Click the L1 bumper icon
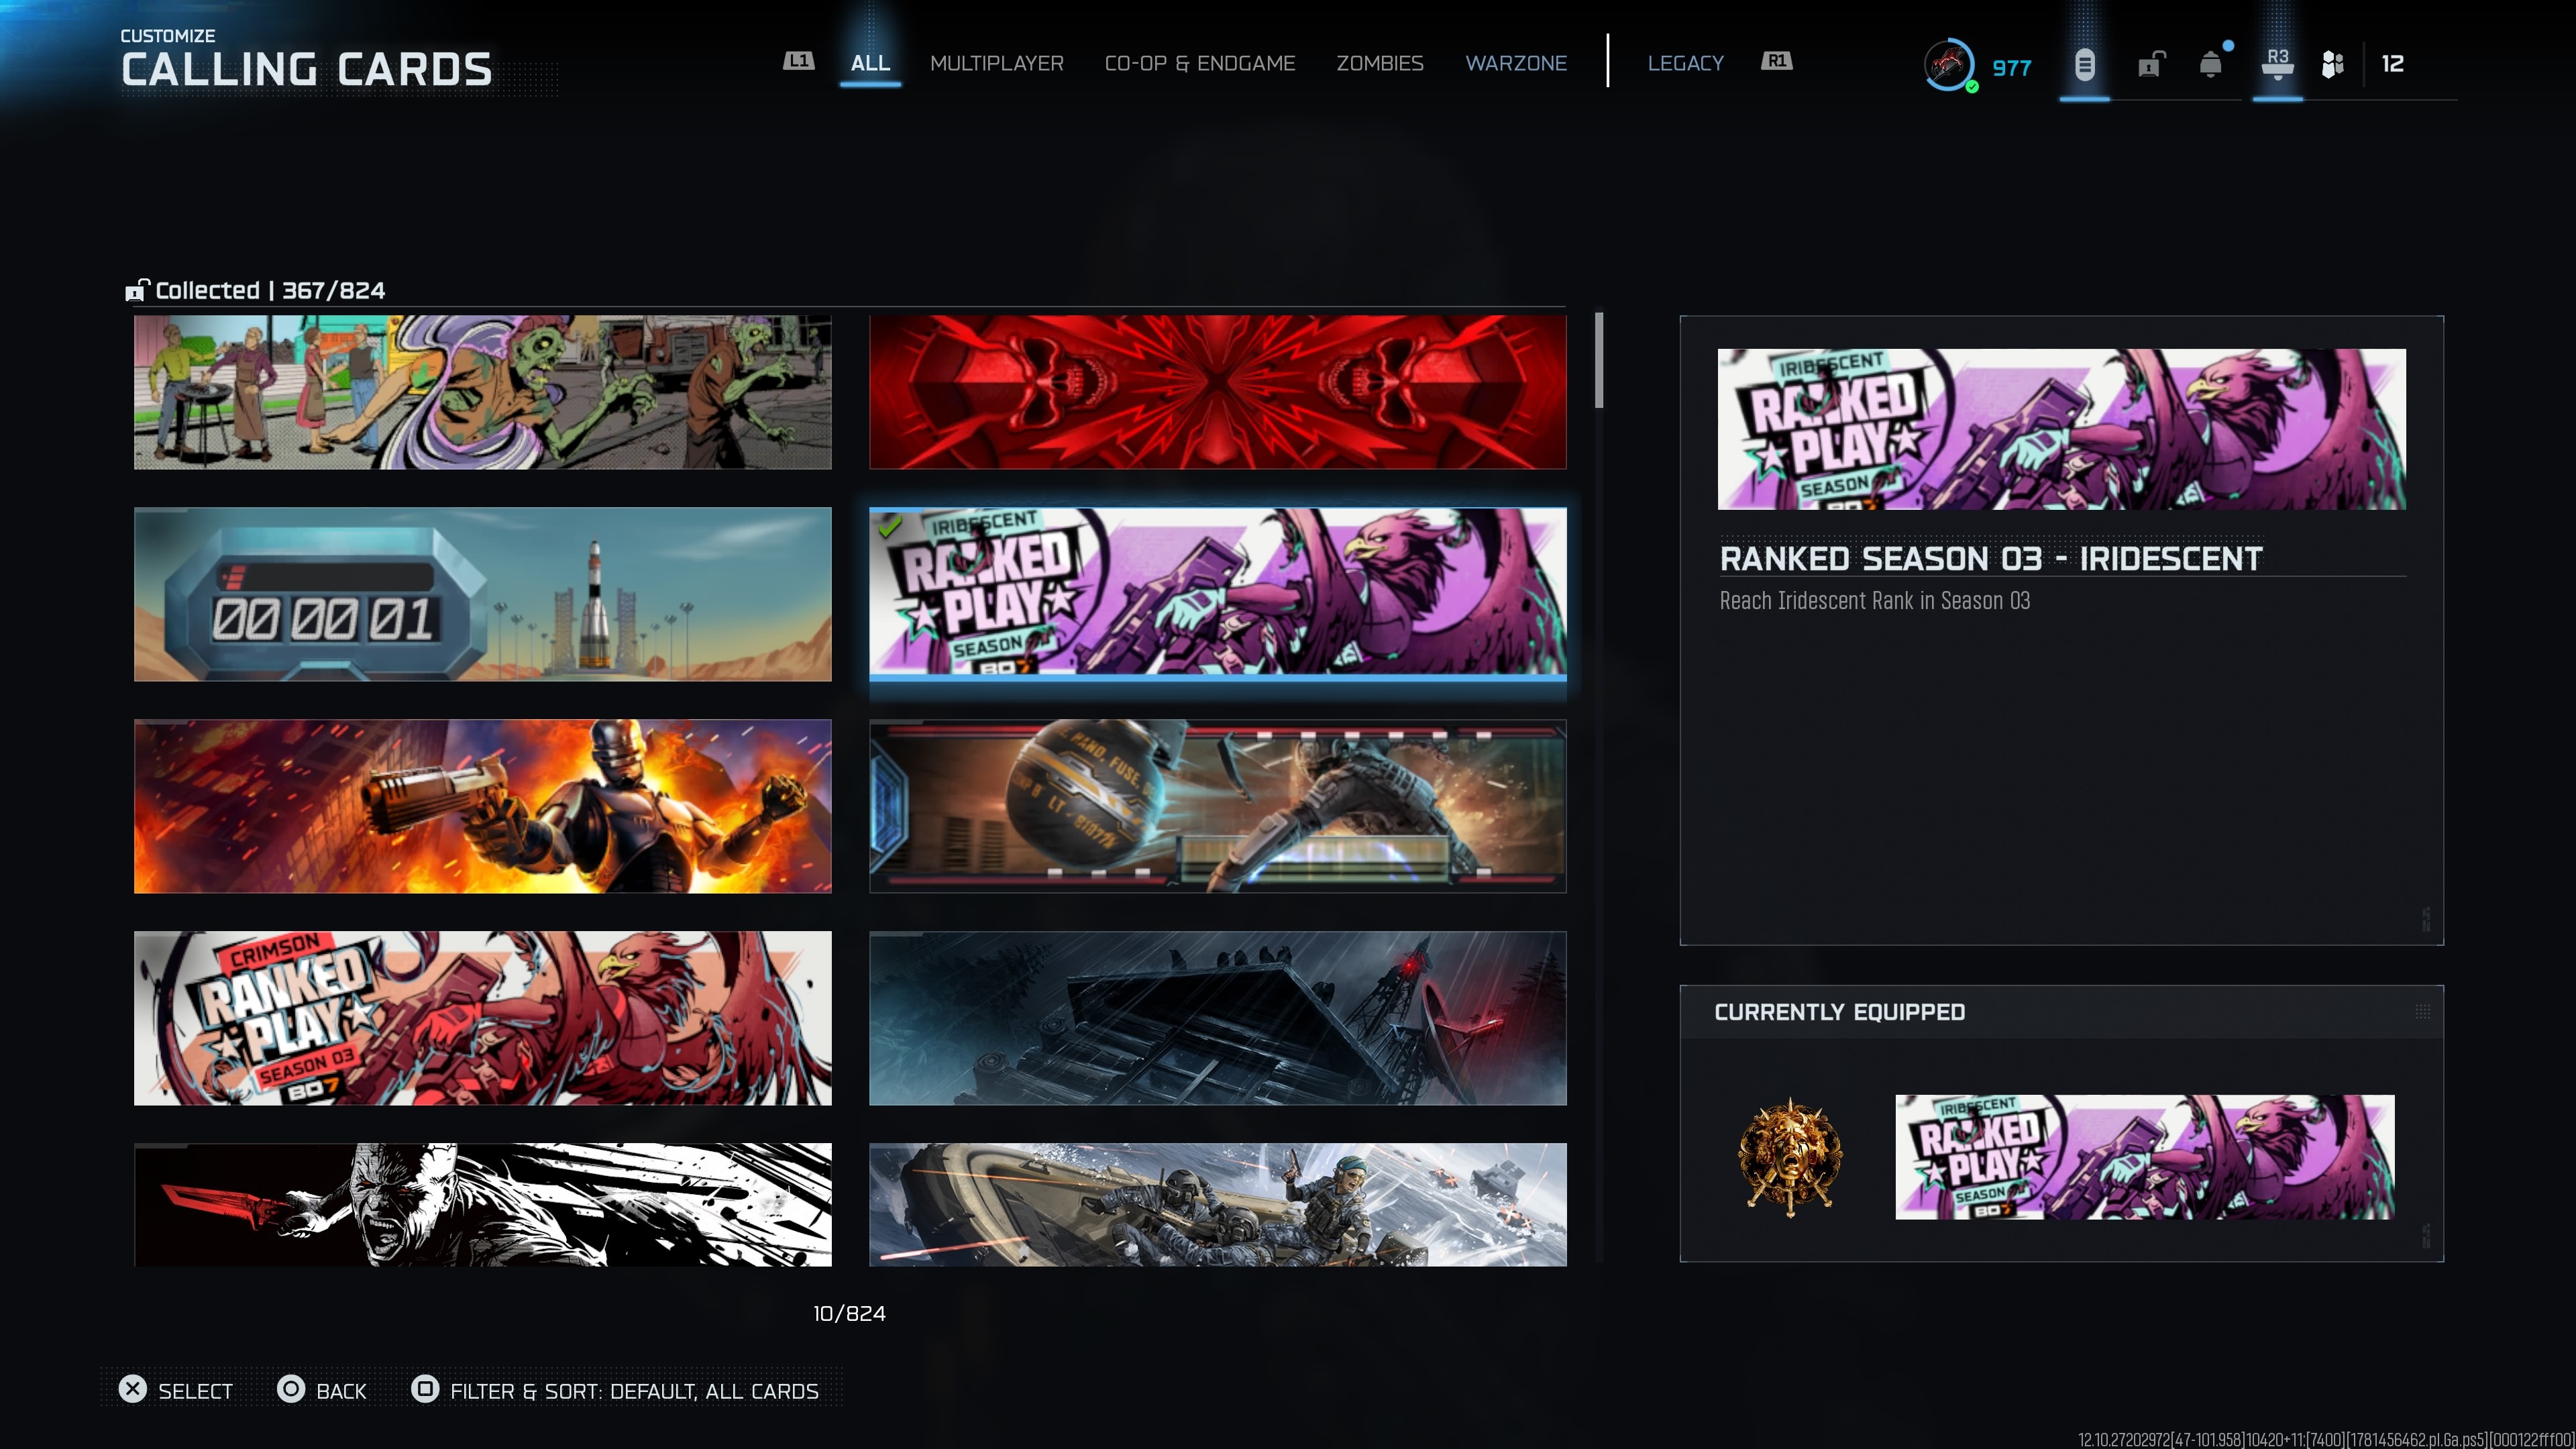Screen dimensions: 2576x1449 [798, 62]
